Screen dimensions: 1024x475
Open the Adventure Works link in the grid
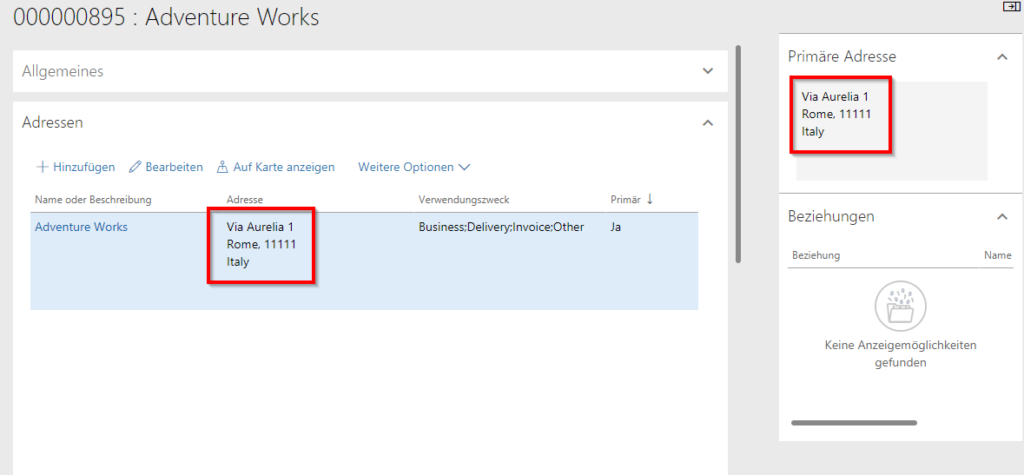(x=81, y=227)
